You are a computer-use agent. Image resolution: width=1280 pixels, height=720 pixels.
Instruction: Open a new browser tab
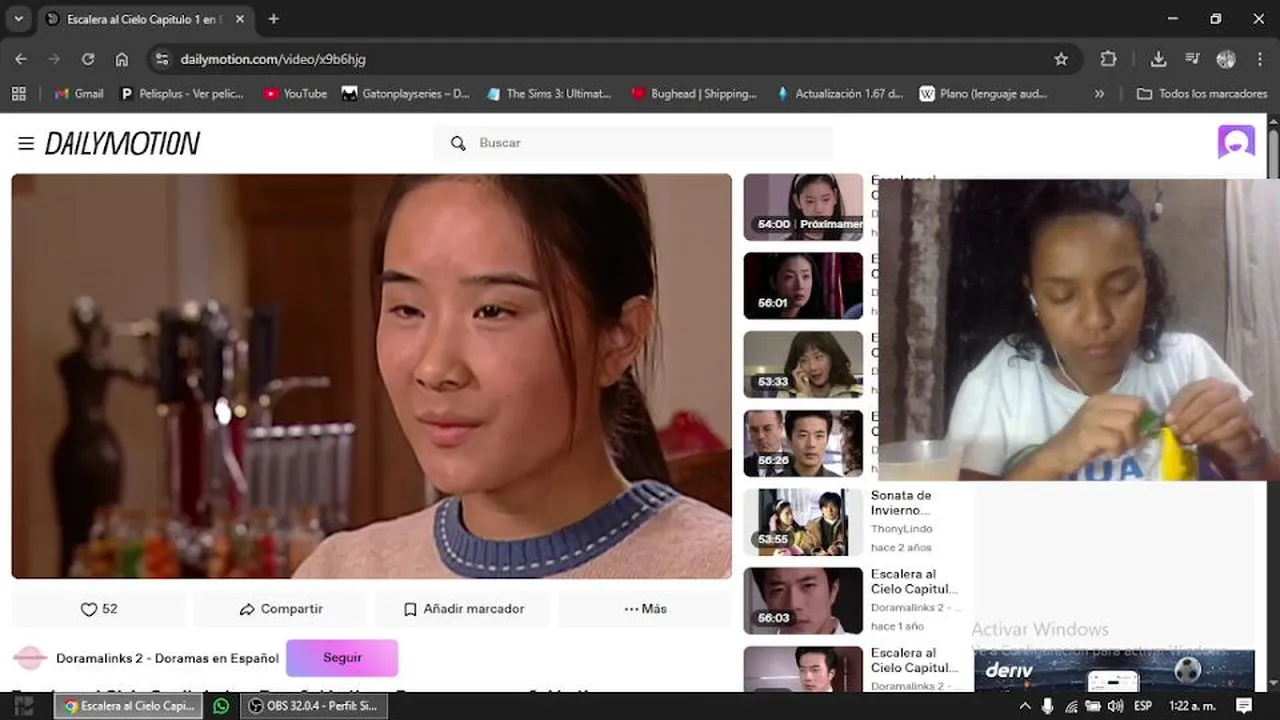pos(273,19)
